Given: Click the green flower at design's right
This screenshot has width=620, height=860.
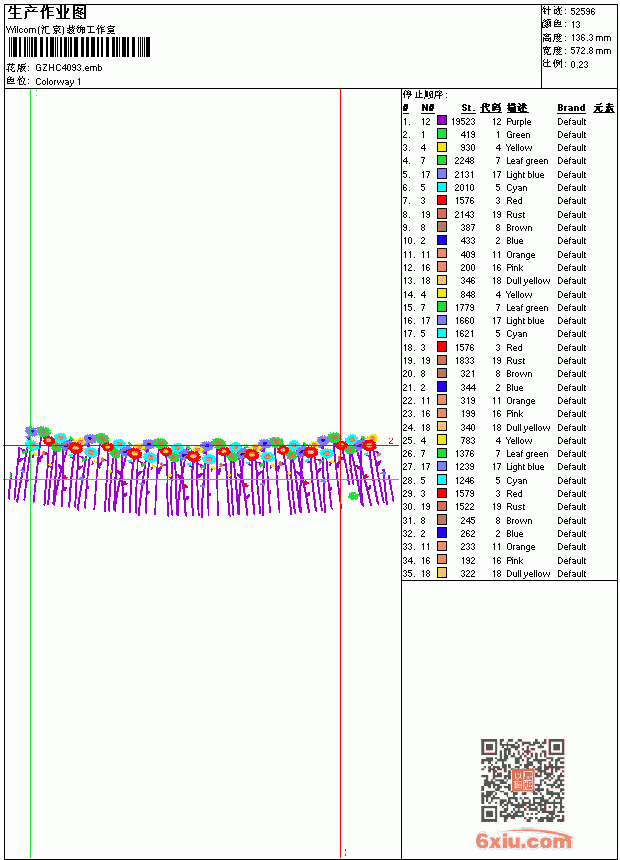Looking at the screenshot, I should [x=353, y=496].
